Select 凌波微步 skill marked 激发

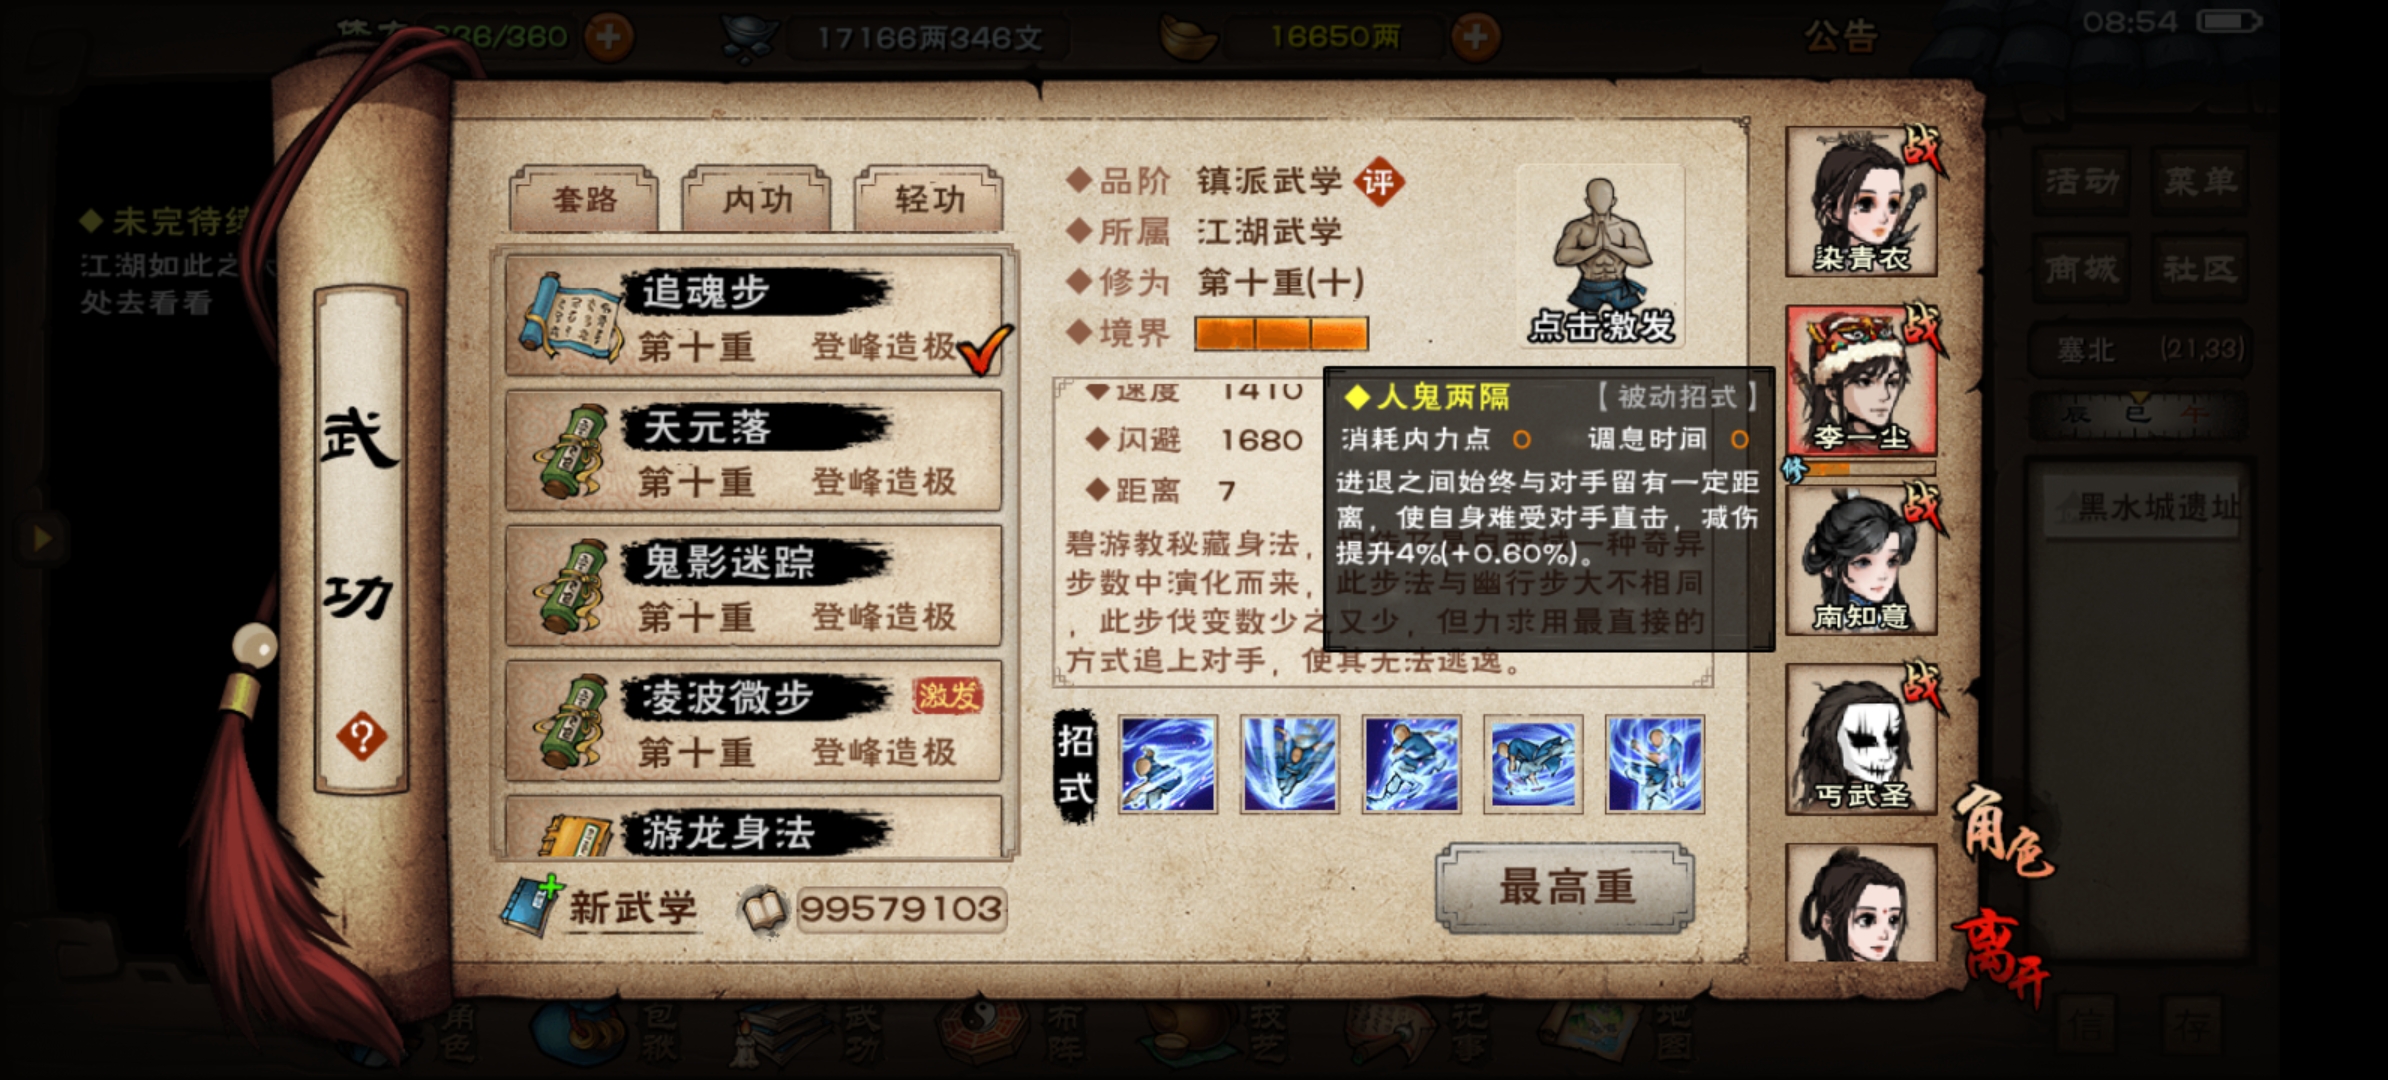(x=753, y=721)
